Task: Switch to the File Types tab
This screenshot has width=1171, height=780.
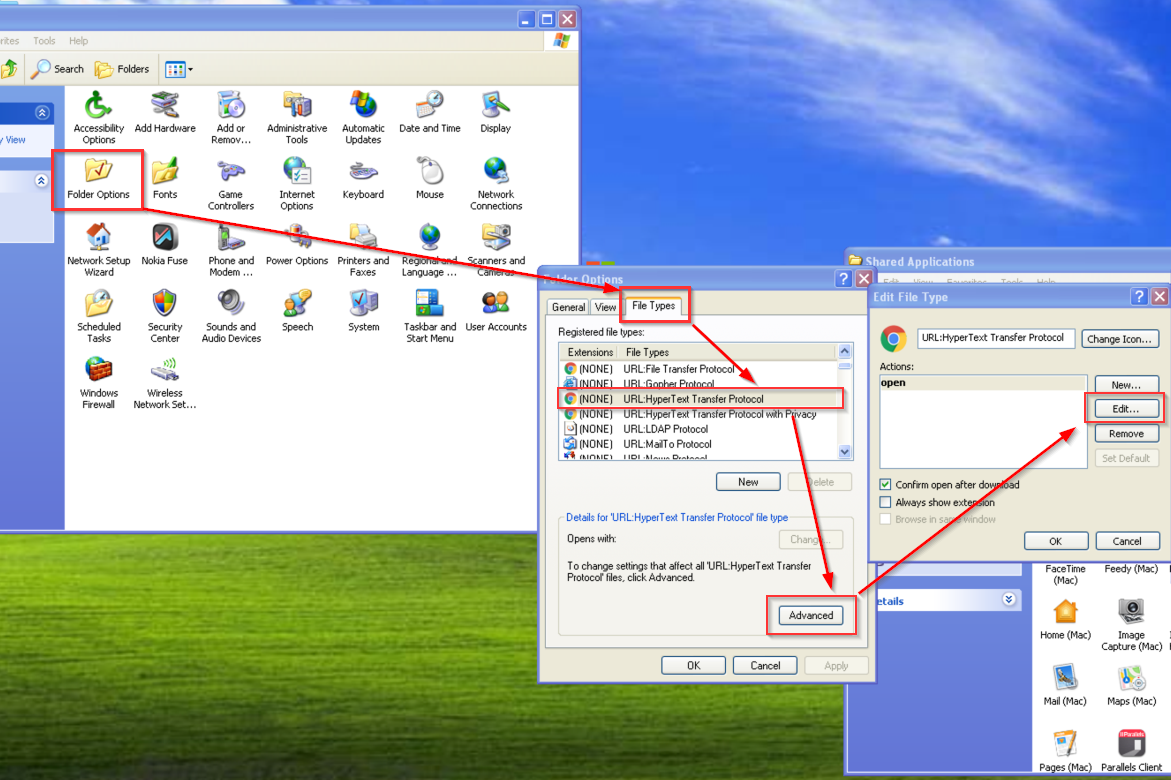Action: [x=654, y=306]
